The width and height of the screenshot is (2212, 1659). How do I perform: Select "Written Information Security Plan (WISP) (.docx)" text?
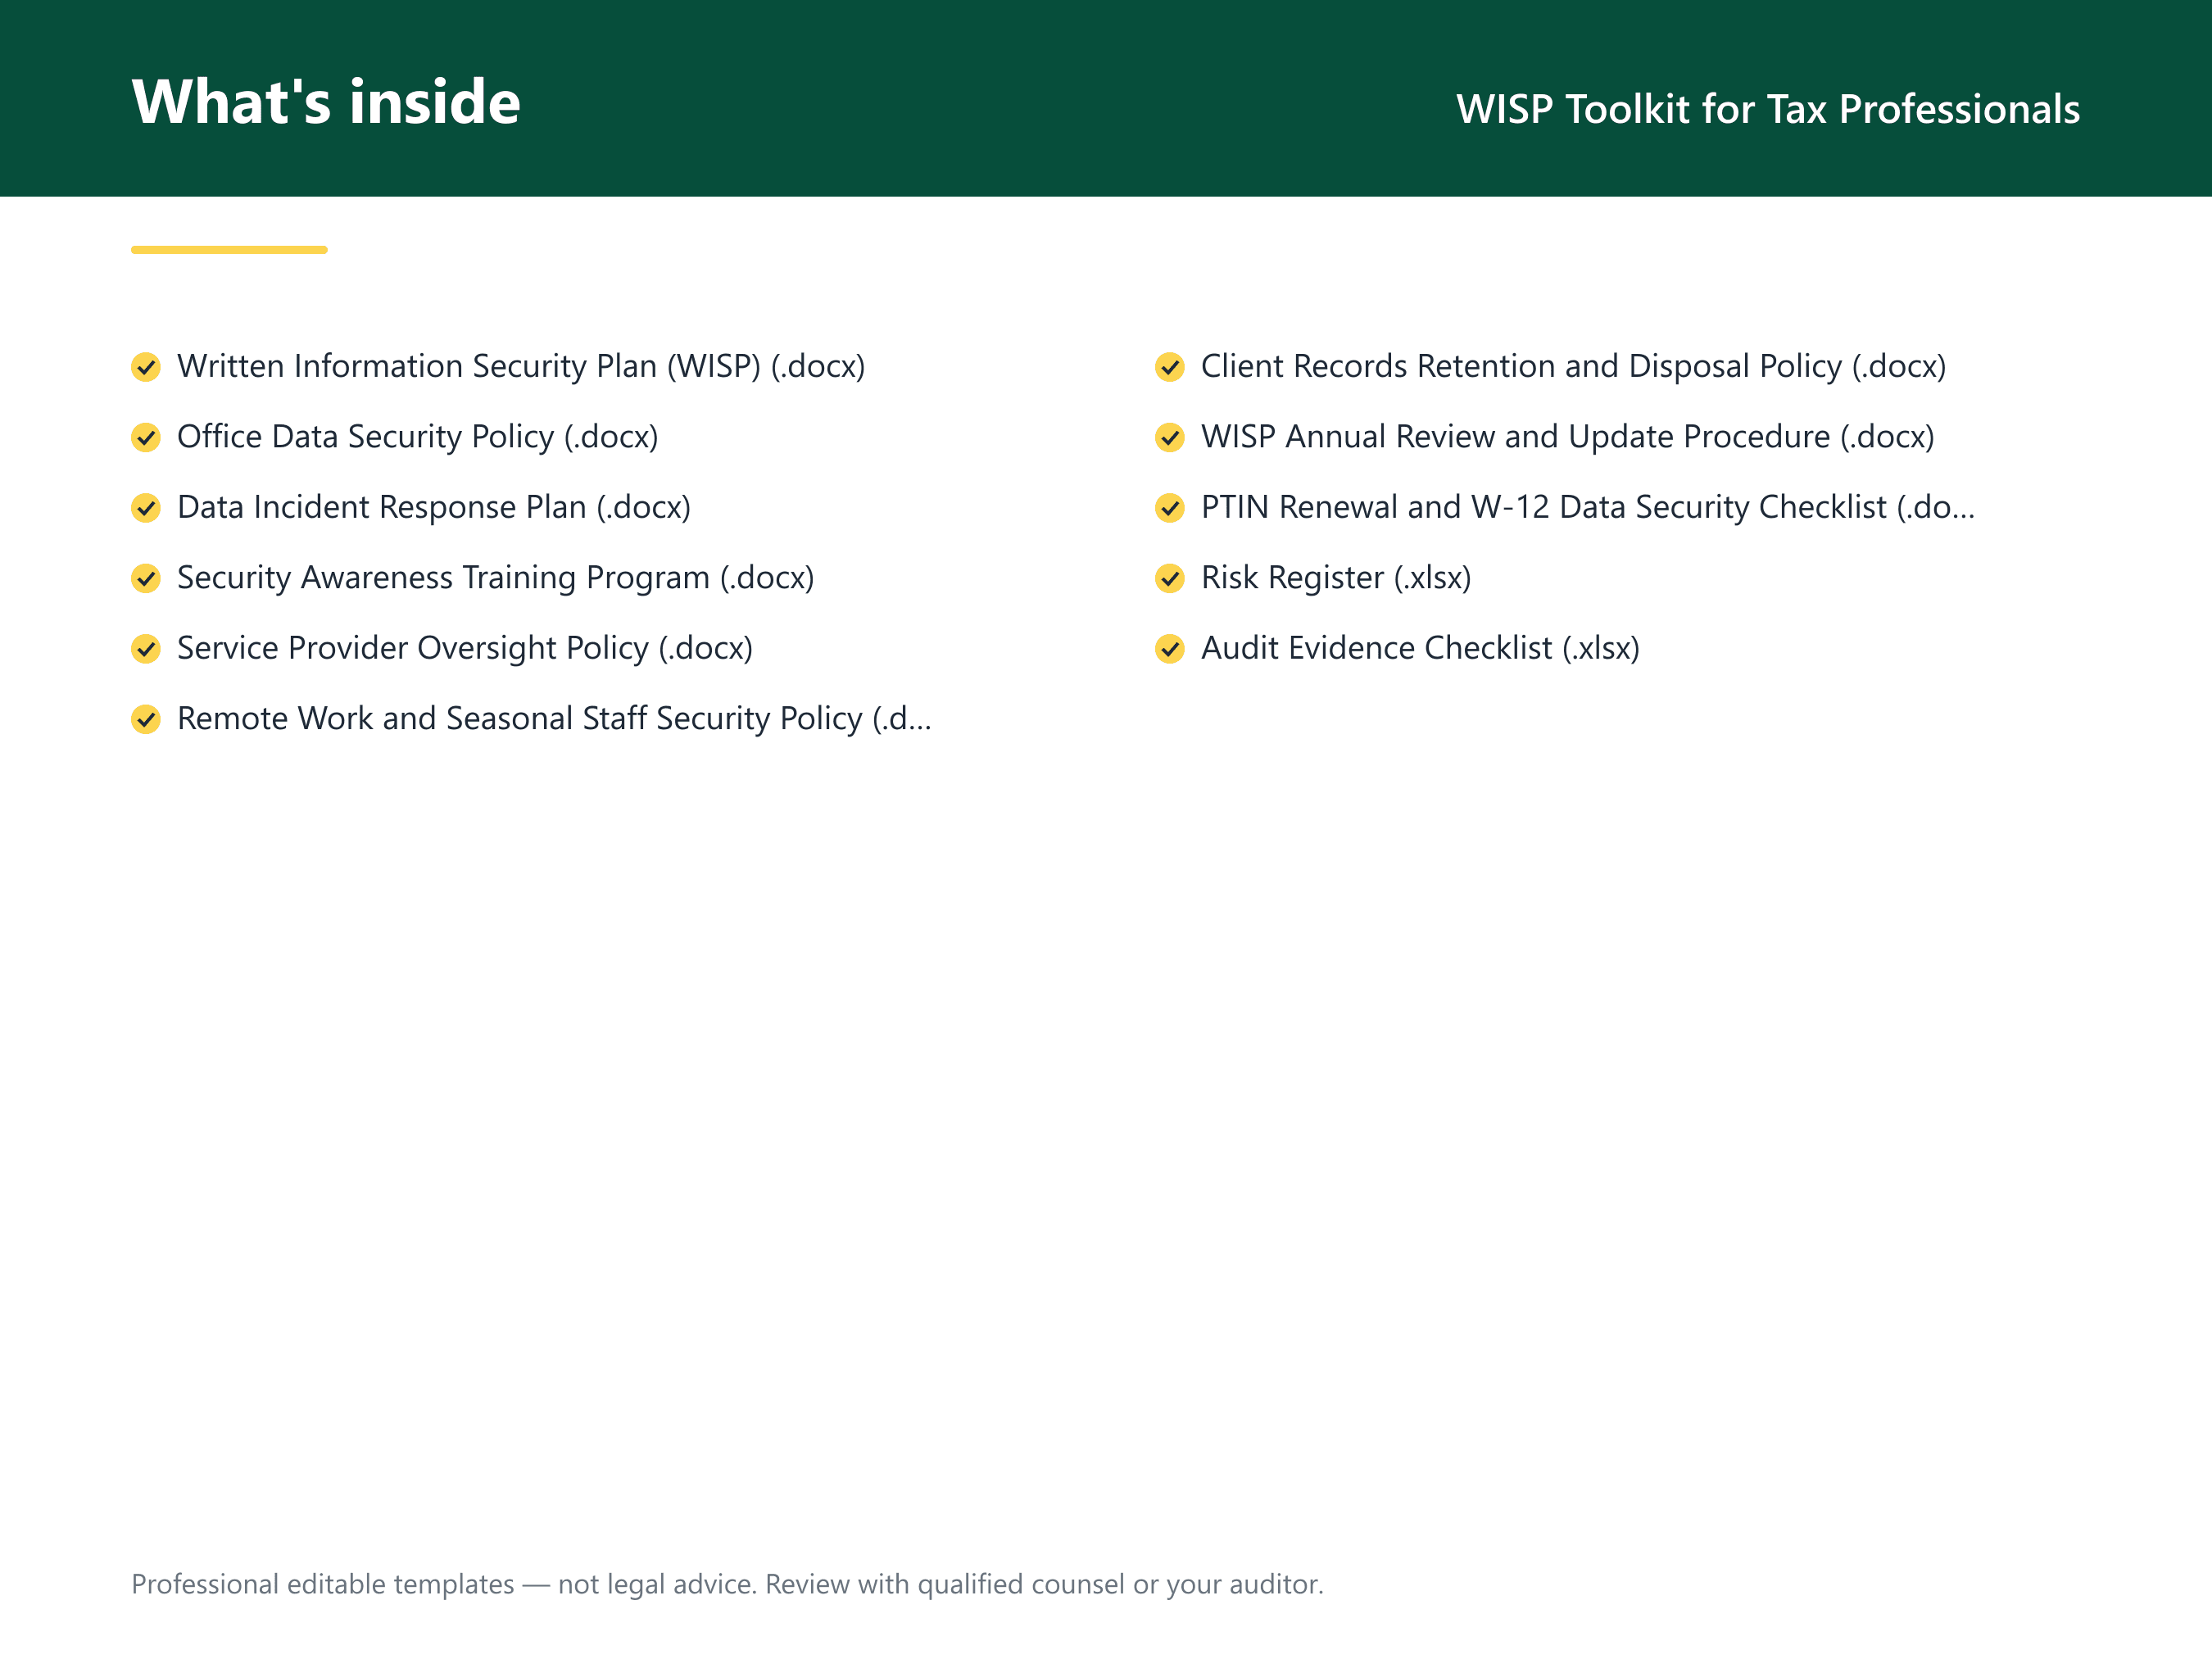[x=521, y=367]
